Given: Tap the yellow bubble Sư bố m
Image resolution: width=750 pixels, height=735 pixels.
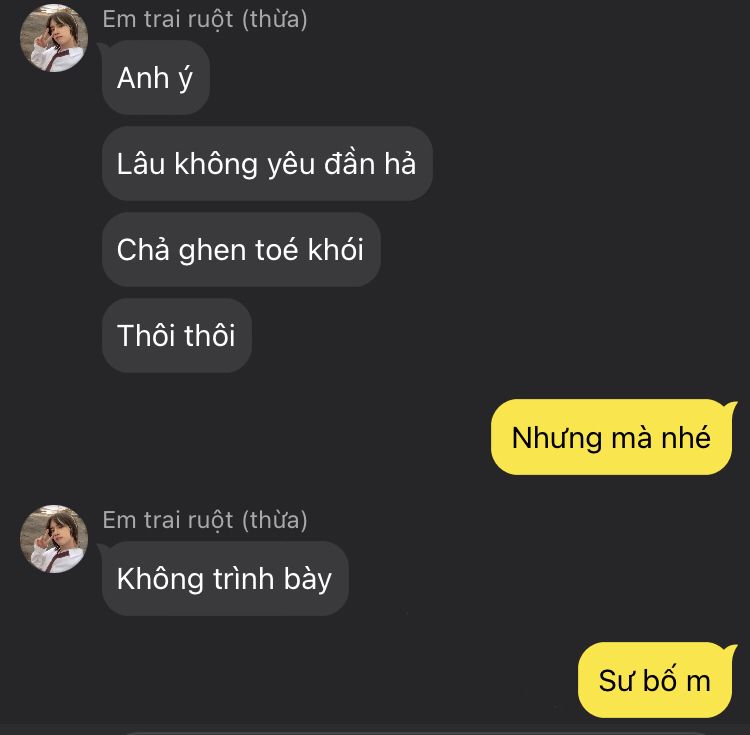Looking at the screenshot, I should pos(655,680).
